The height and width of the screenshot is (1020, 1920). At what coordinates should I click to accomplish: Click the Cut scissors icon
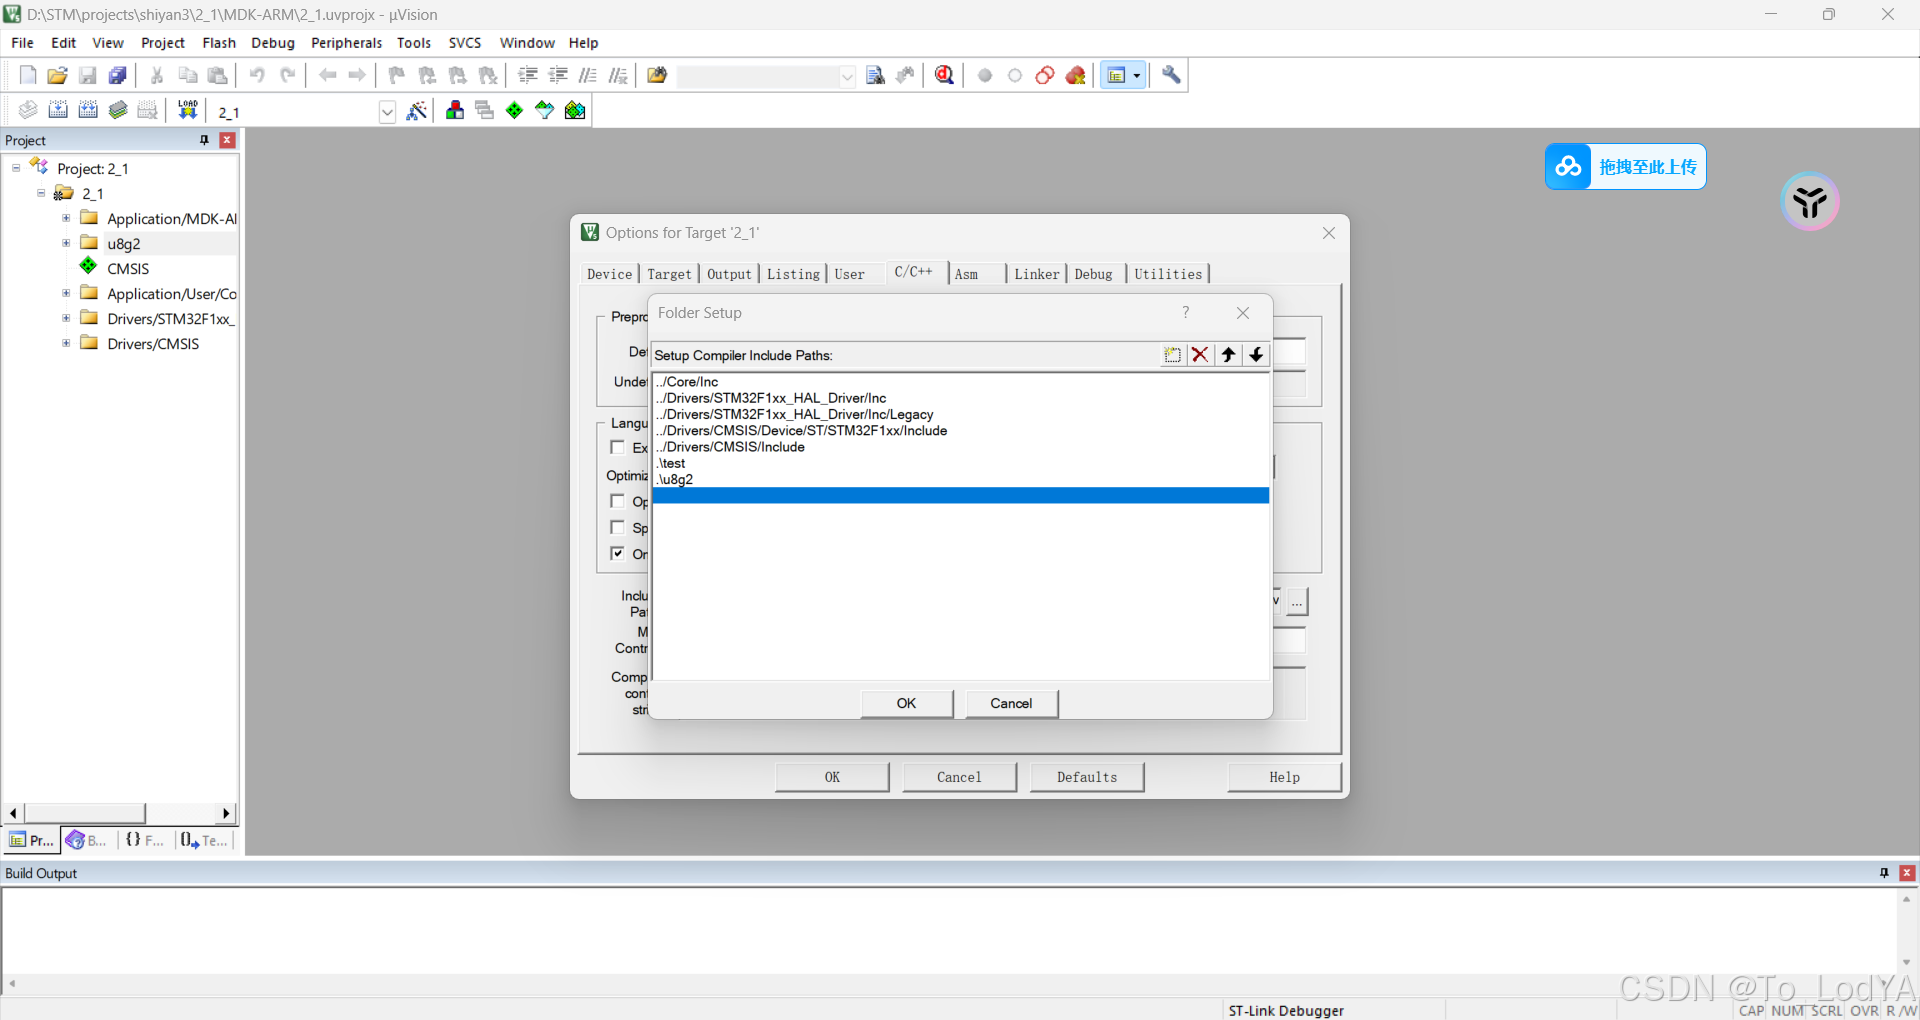point(157,75)
